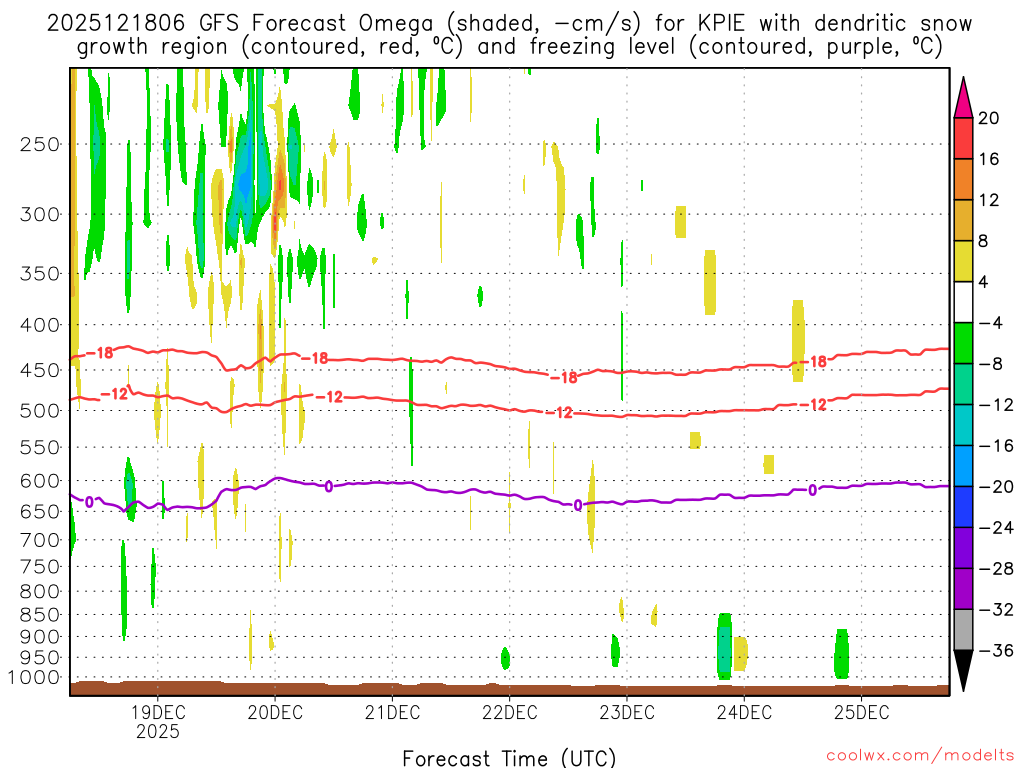Viewport: 1024px width, 768px height.
Task: Click the 250 pressure level label
Action: [x=40, y=144]
